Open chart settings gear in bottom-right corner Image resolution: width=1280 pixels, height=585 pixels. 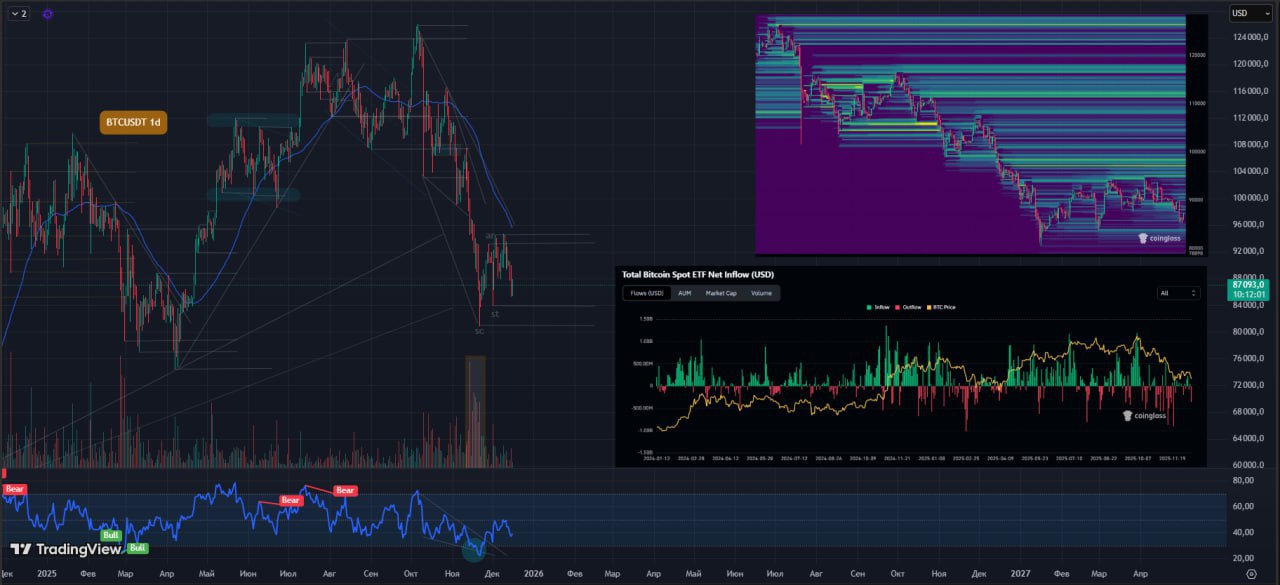tap(1251, 574)
